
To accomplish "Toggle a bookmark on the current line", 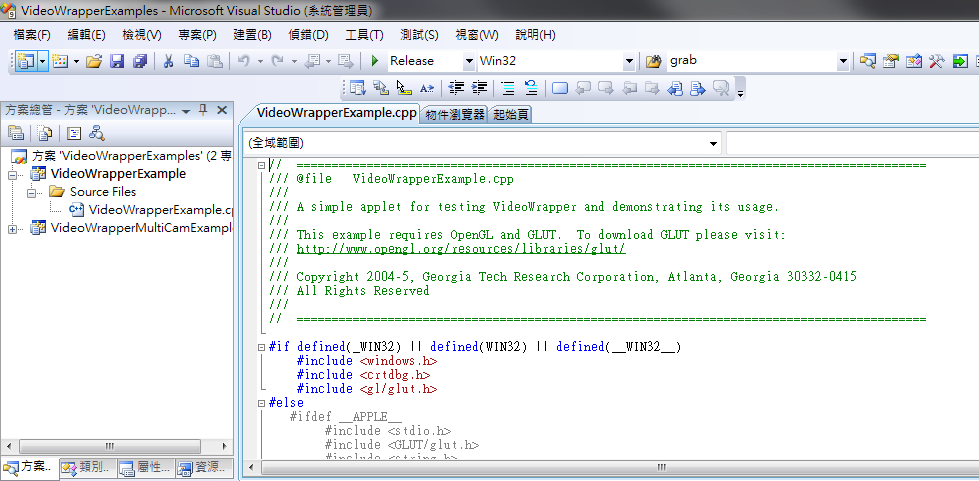I will coord(560,88).
